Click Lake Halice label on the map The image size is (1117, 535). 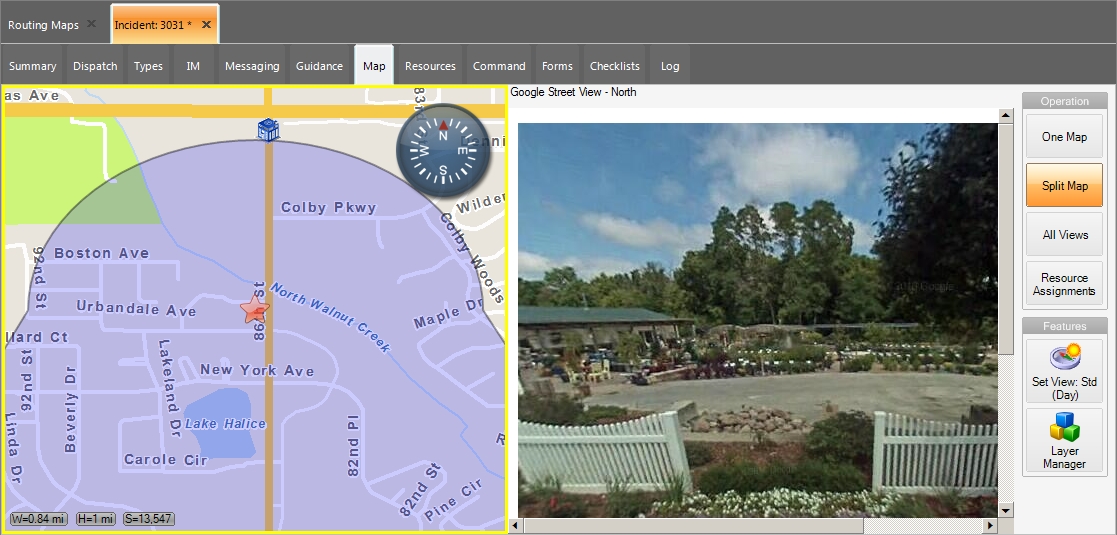[x=225, y=424]
